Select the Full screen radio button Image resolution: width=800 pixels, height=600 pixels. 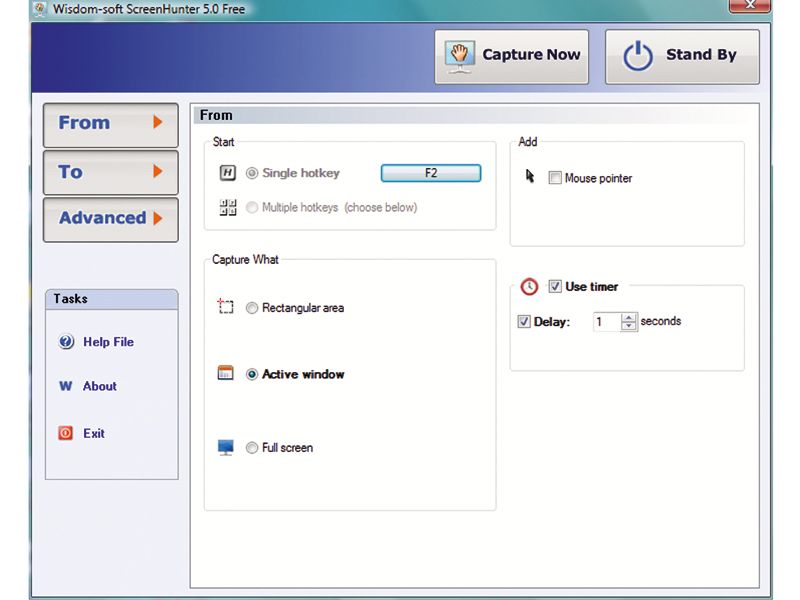(x=252, y=448)
